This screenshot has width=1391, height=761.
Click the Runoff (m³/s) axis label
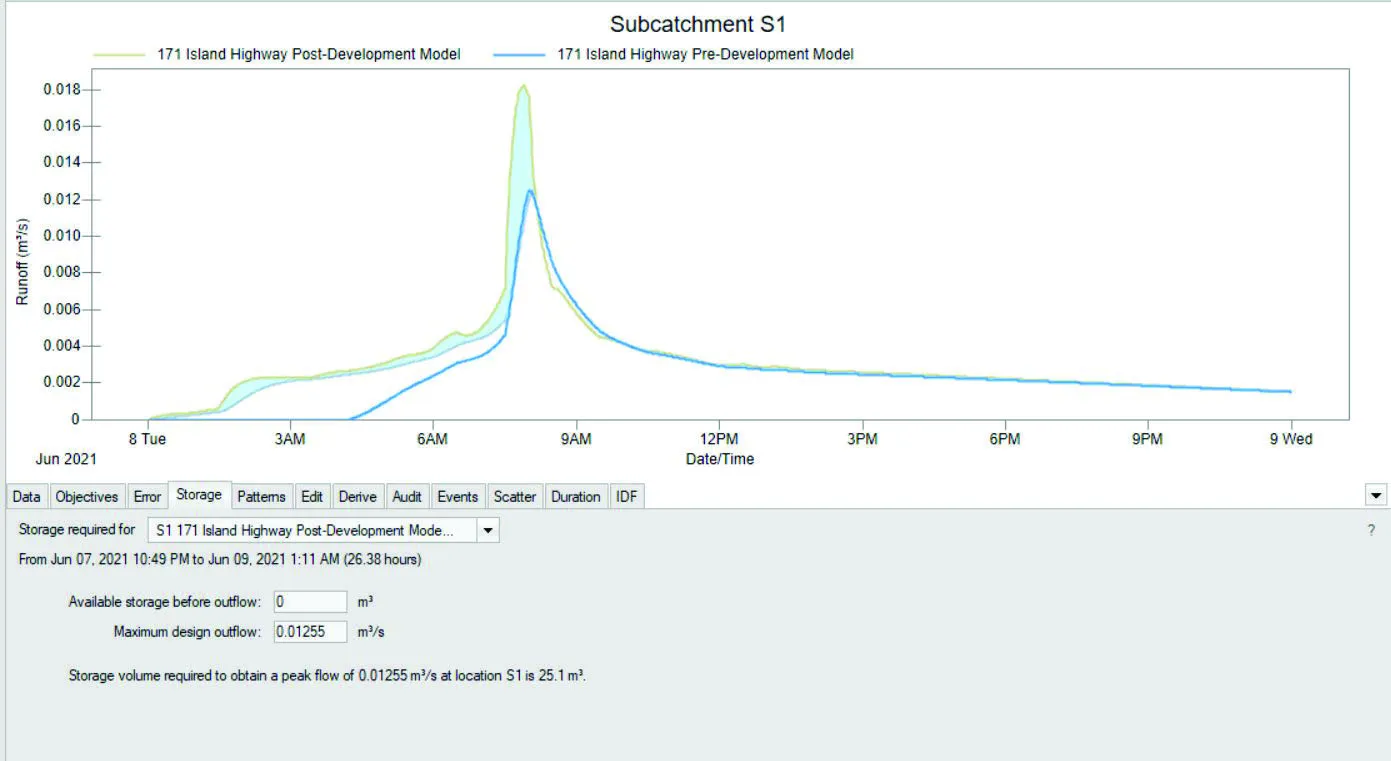coord(23,261)
